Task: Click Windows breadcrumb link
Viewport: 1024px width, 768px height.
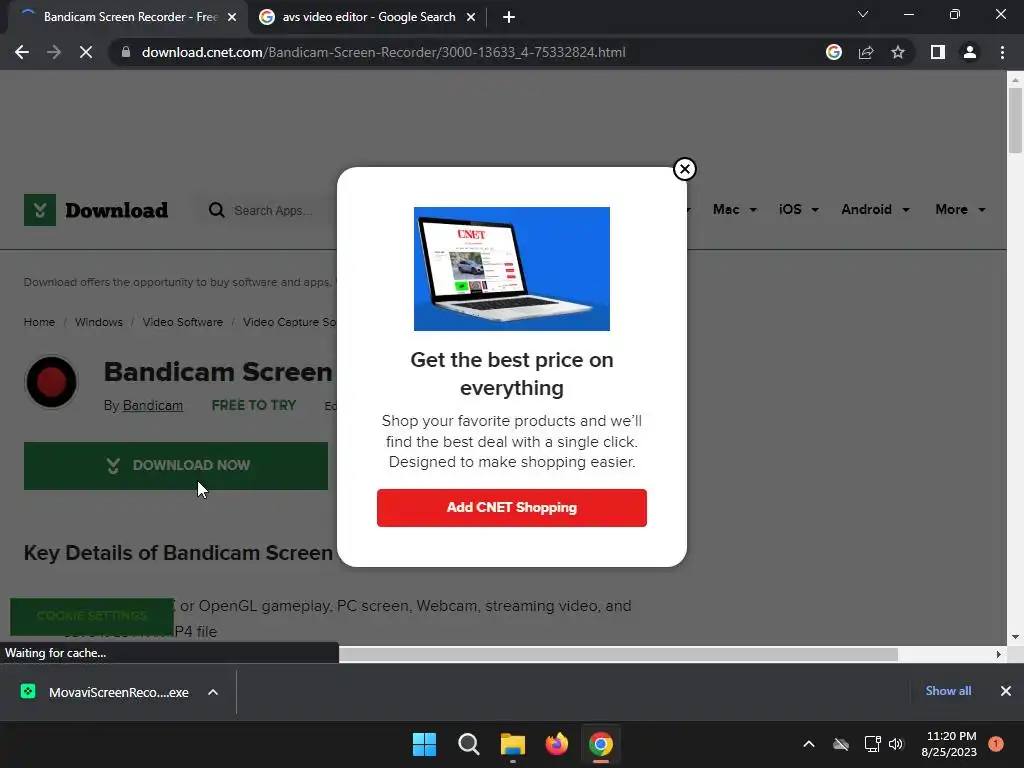Action: 99,322
